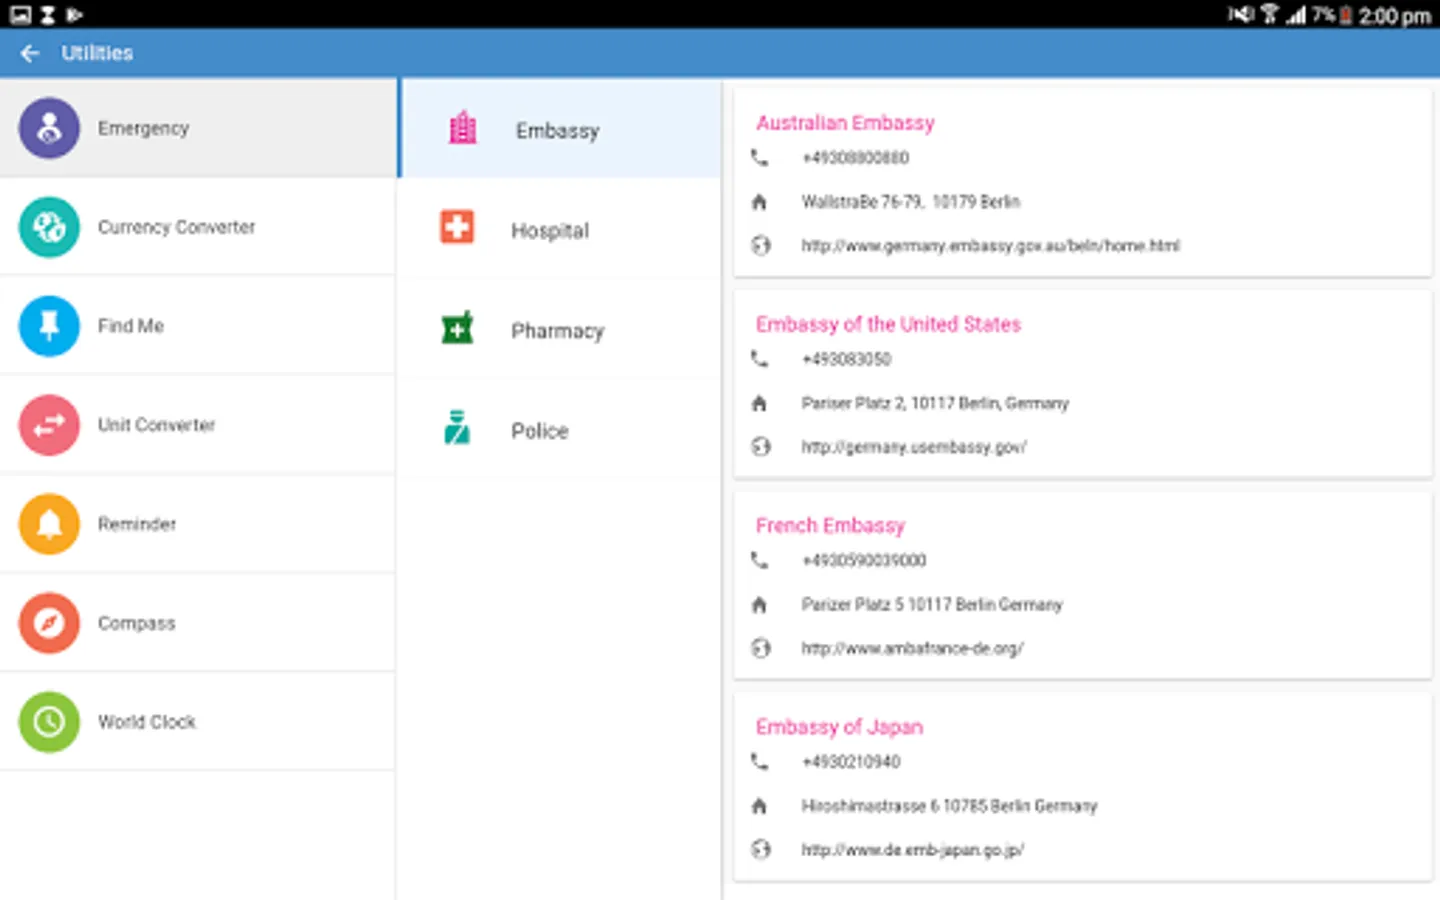Tap the United States Embassy home icon
Screen dimensions: 1440x900
(760, 404)
